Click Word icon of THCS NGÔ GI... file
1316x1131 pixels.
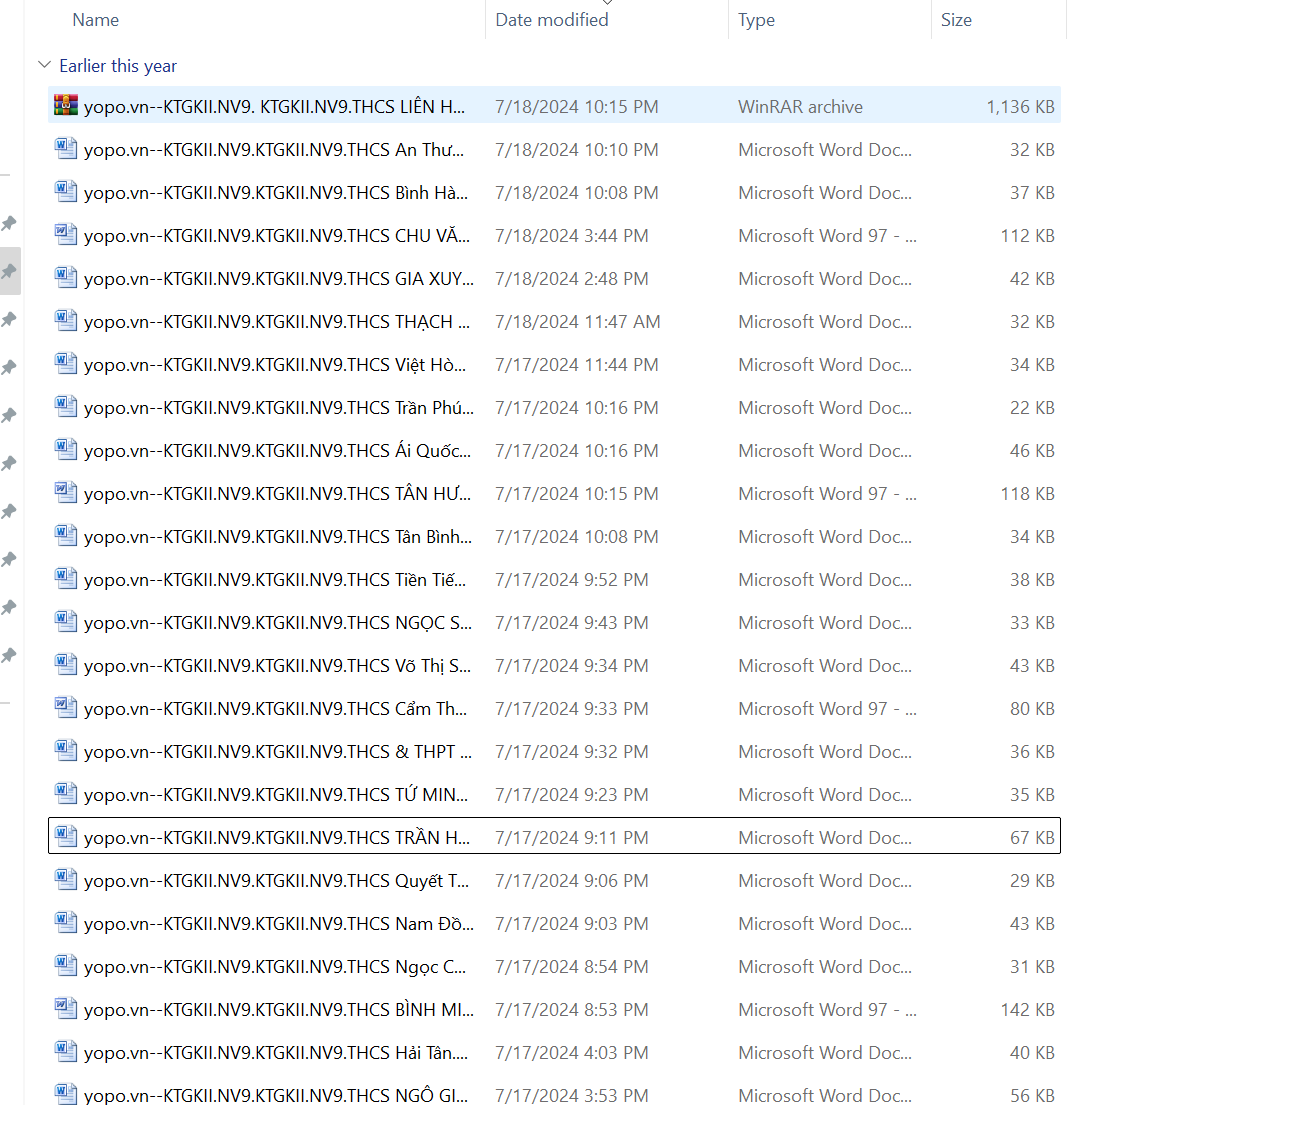pyautogui.click(x=66, y=1094)
